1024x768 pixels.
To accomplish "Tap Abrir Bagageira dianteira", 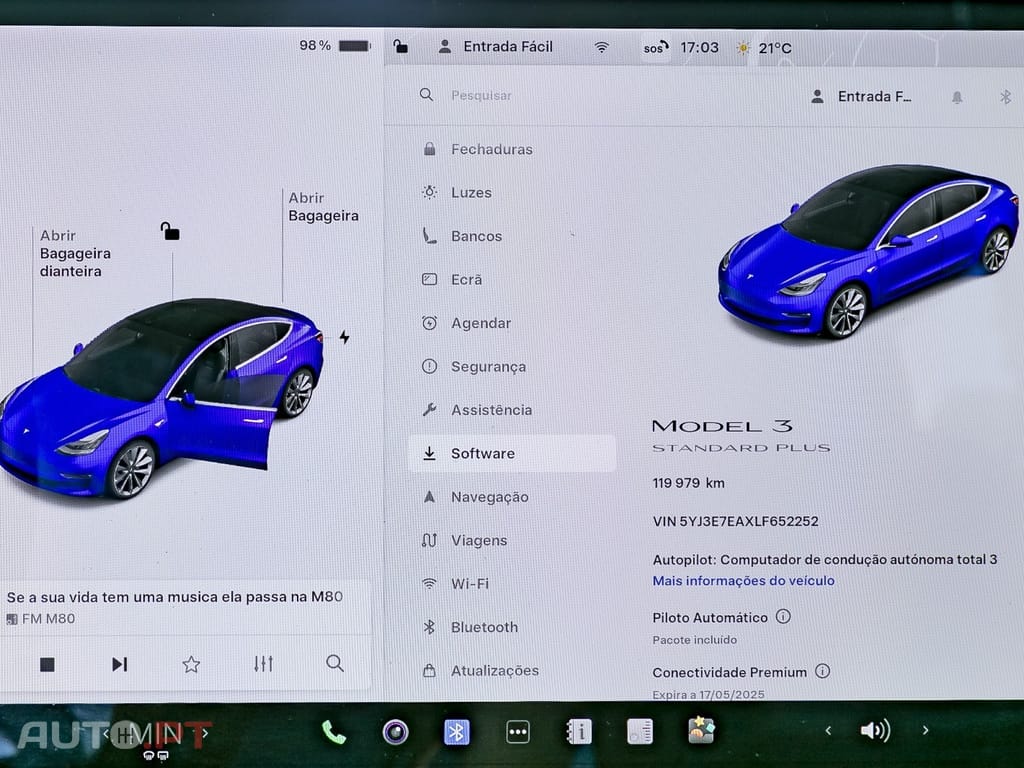I will pos(74,253).
